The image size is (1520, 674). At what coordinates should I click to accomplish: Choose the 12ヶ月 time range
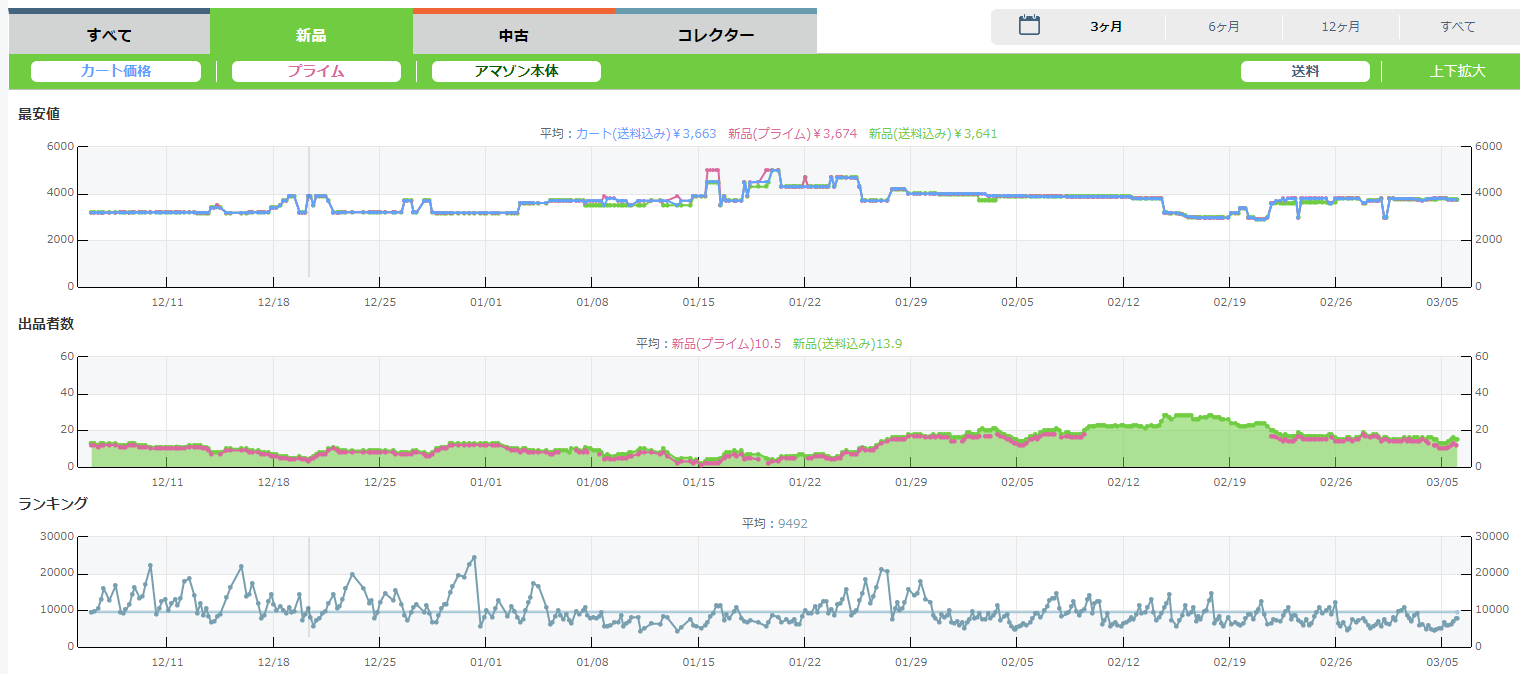tap(1340, 27)
